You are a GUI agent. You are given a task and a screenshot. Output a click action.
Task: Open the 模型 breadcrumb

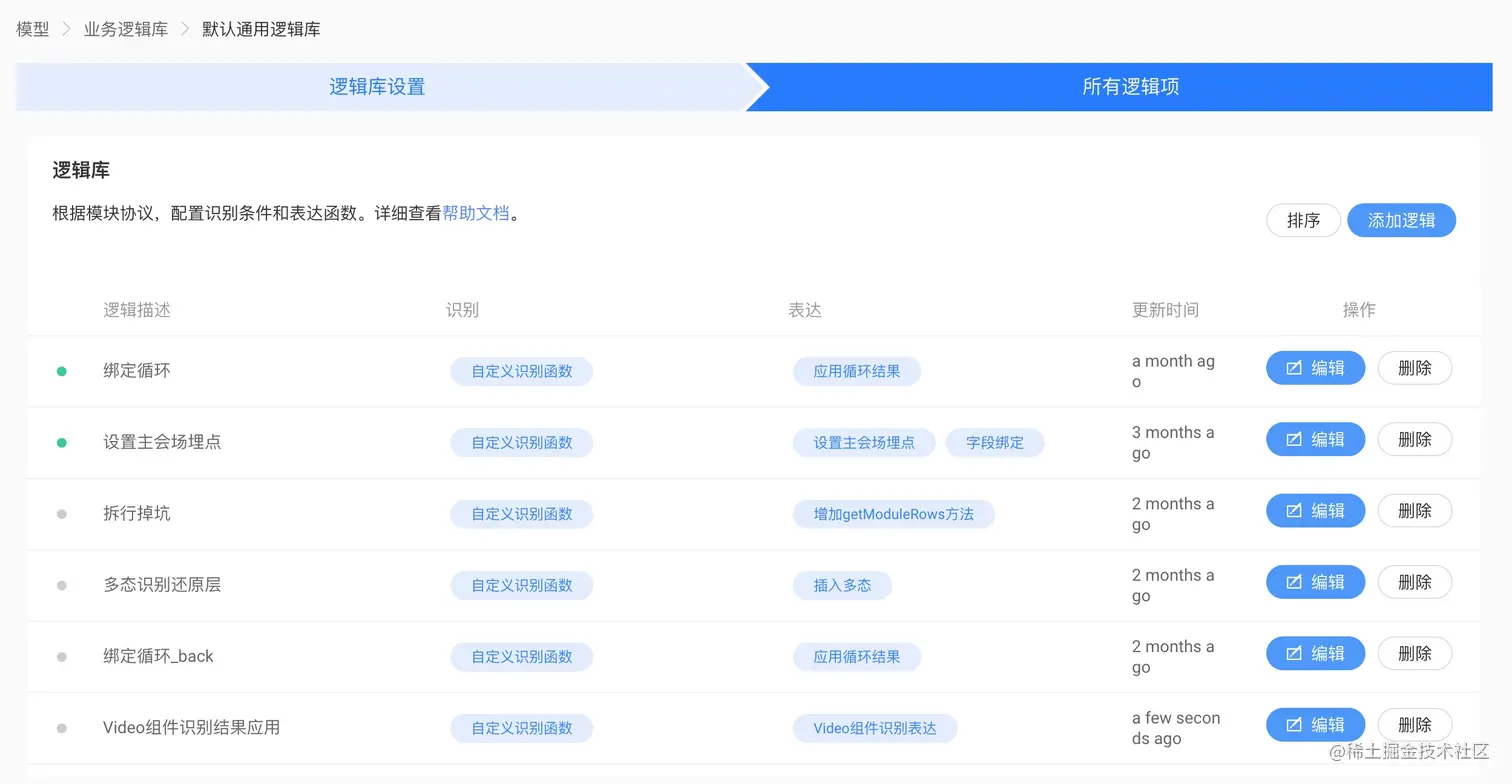click(33, 29)
